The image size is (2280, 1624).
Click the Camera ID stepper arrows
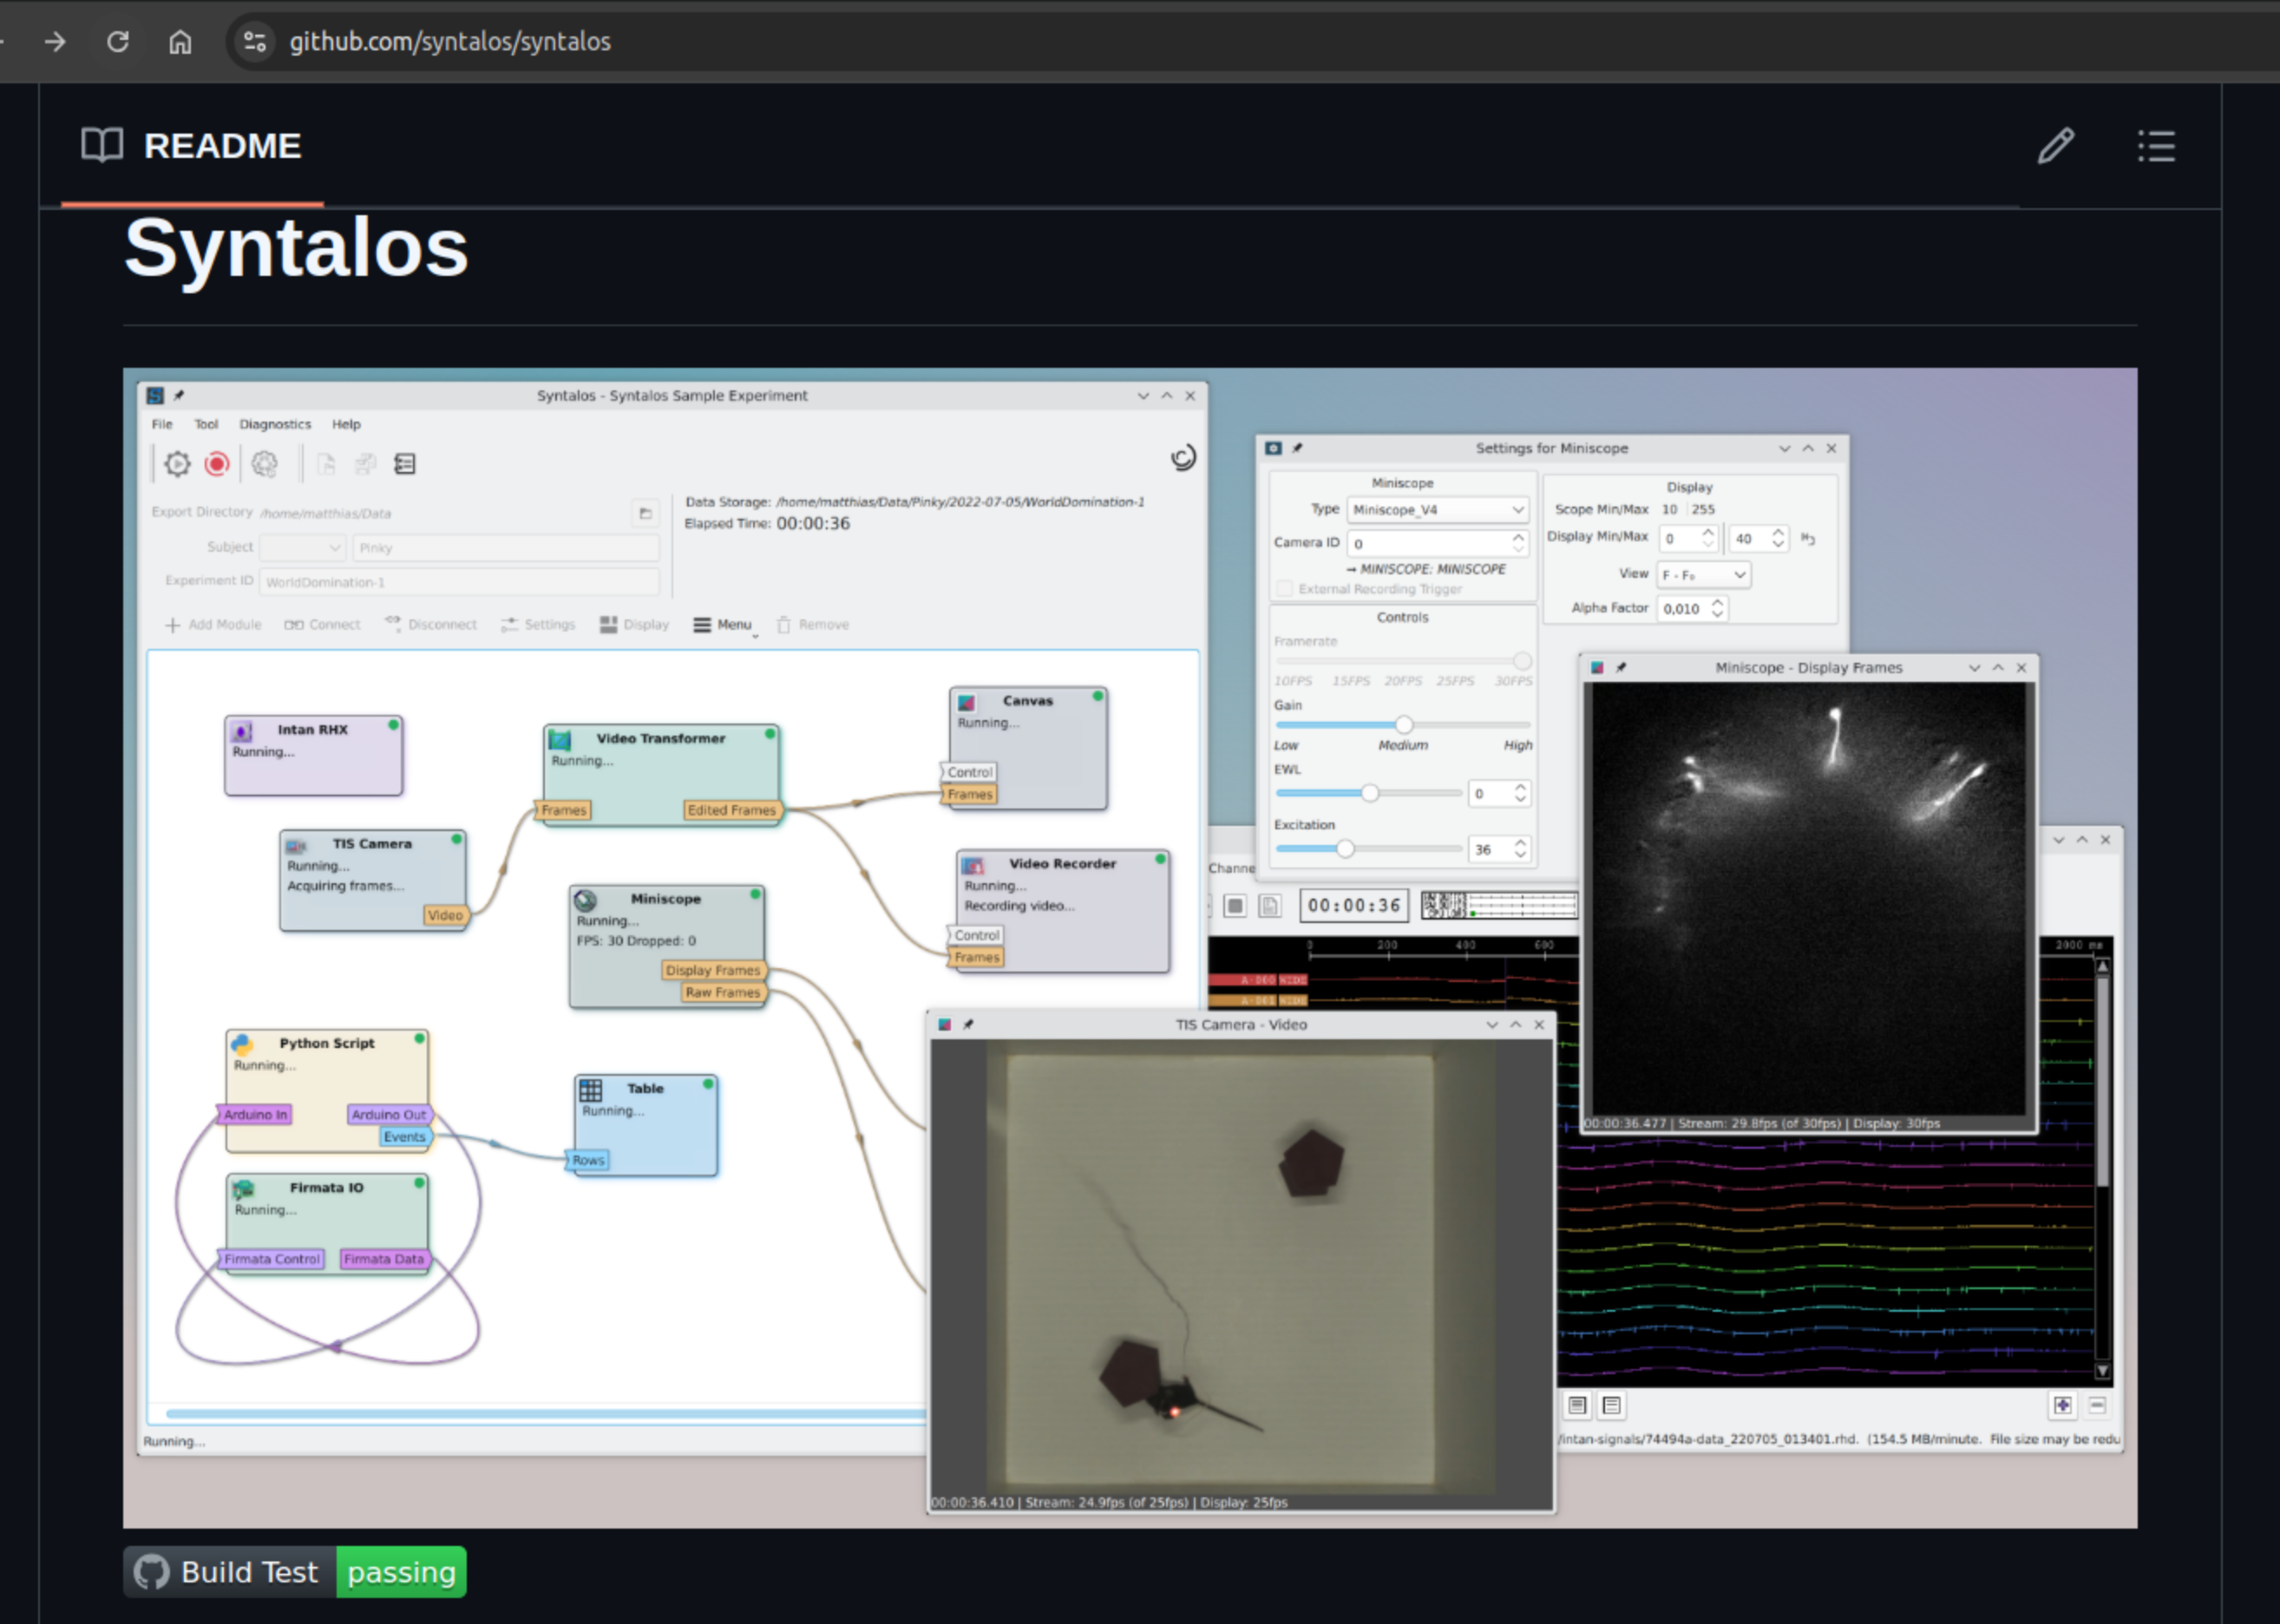click(1518, 543)
